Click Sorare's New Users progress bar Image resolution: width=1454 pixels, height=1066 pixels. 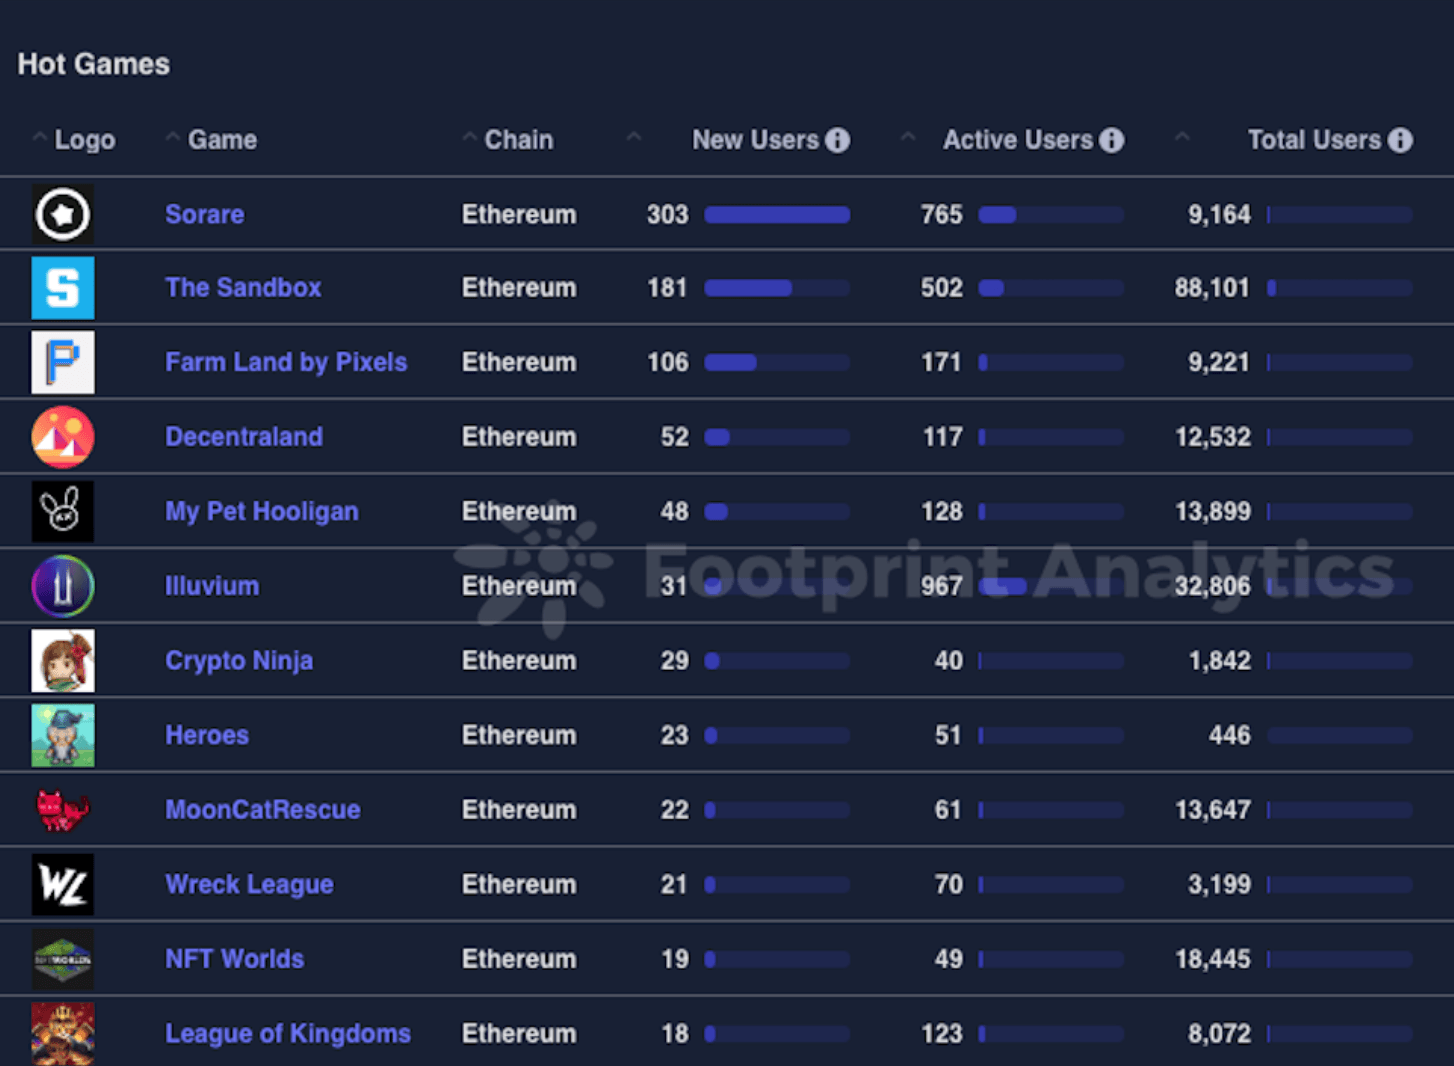point(777,215)
